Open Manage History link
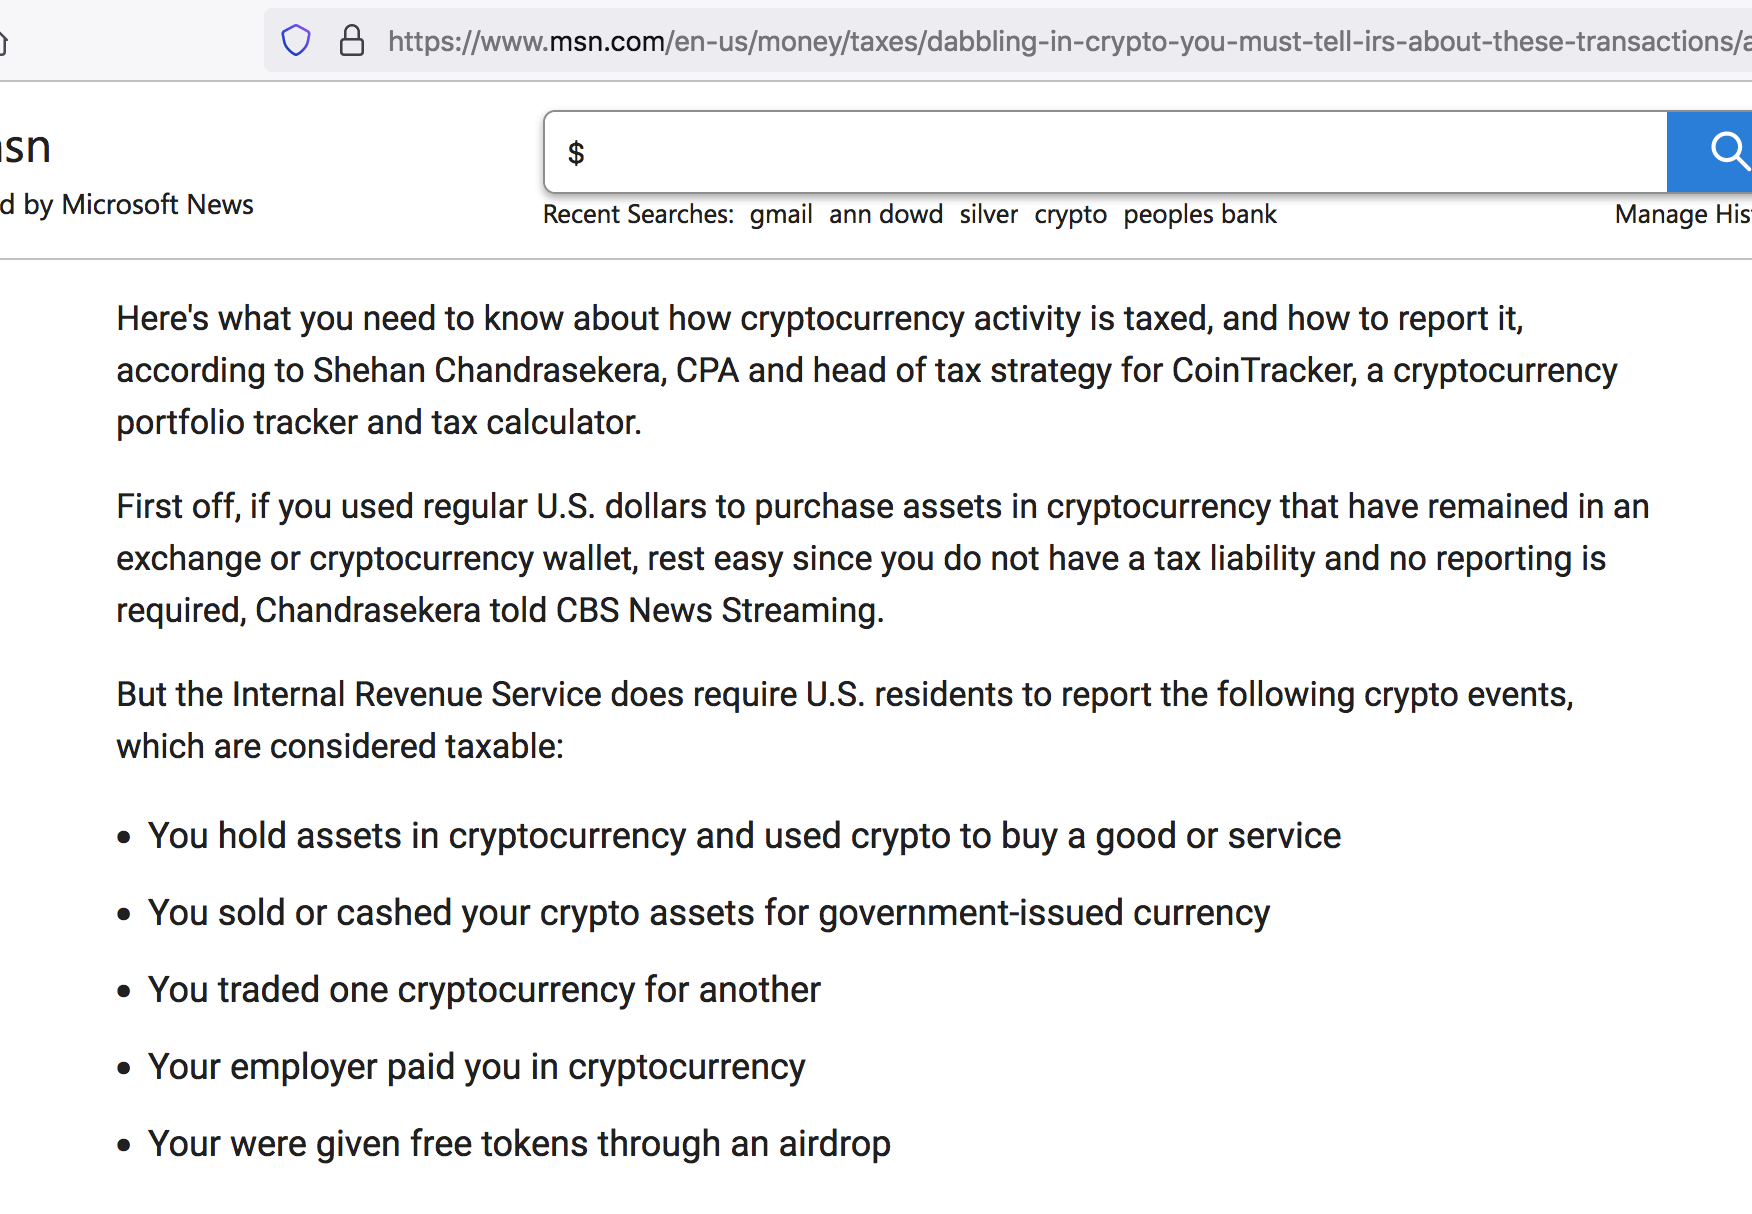The width and height of the screenshot is (1752, 1214). [x=1683, y=215]
